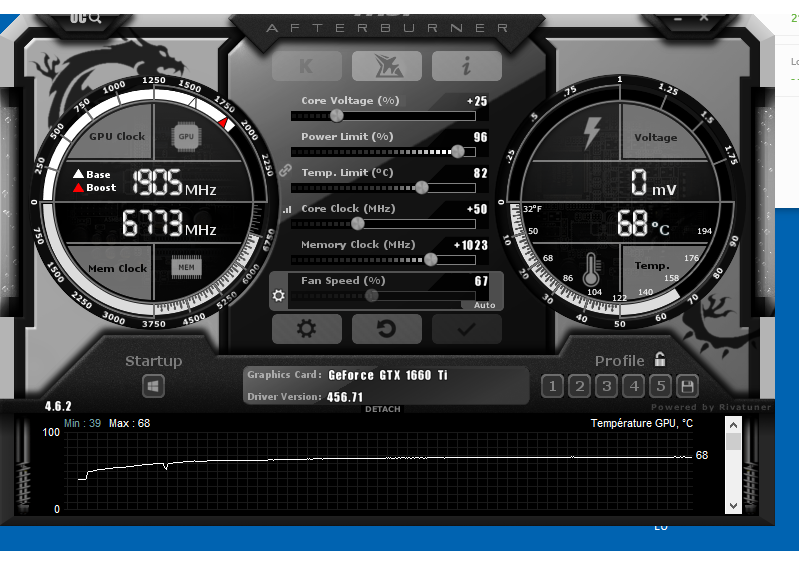
Task: Select profile slot 3
Action: pos(606,386)
